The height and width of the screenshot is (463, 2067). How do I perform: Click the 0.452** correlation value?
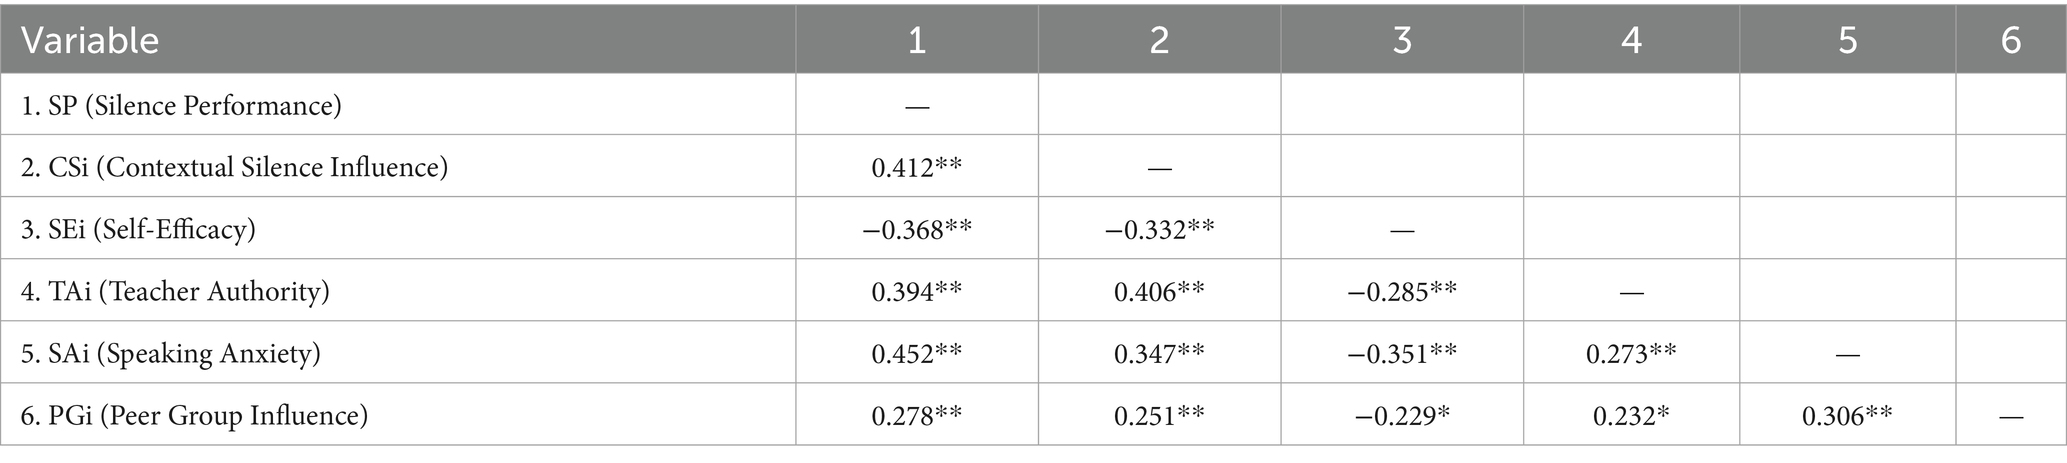tap(917, 353)
